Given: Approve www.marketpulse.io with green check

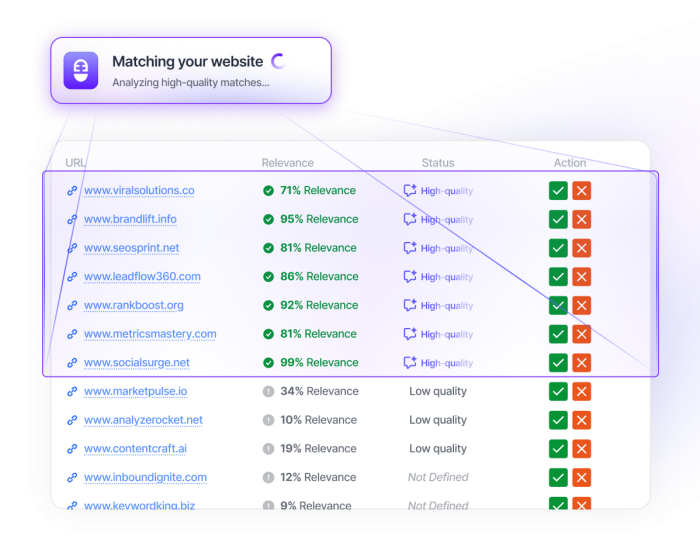Looking at the screenshot, I should coord(558,392).
